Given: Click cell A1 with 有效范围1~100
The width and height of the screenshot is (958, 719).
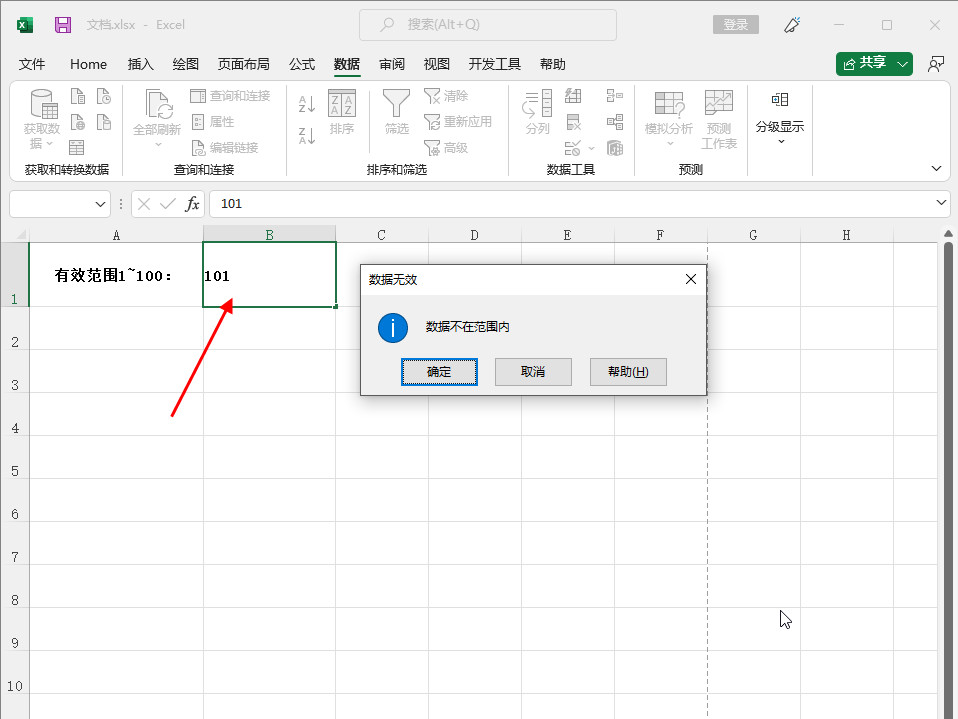Looking at the screenshot, I should pos(116,275).
